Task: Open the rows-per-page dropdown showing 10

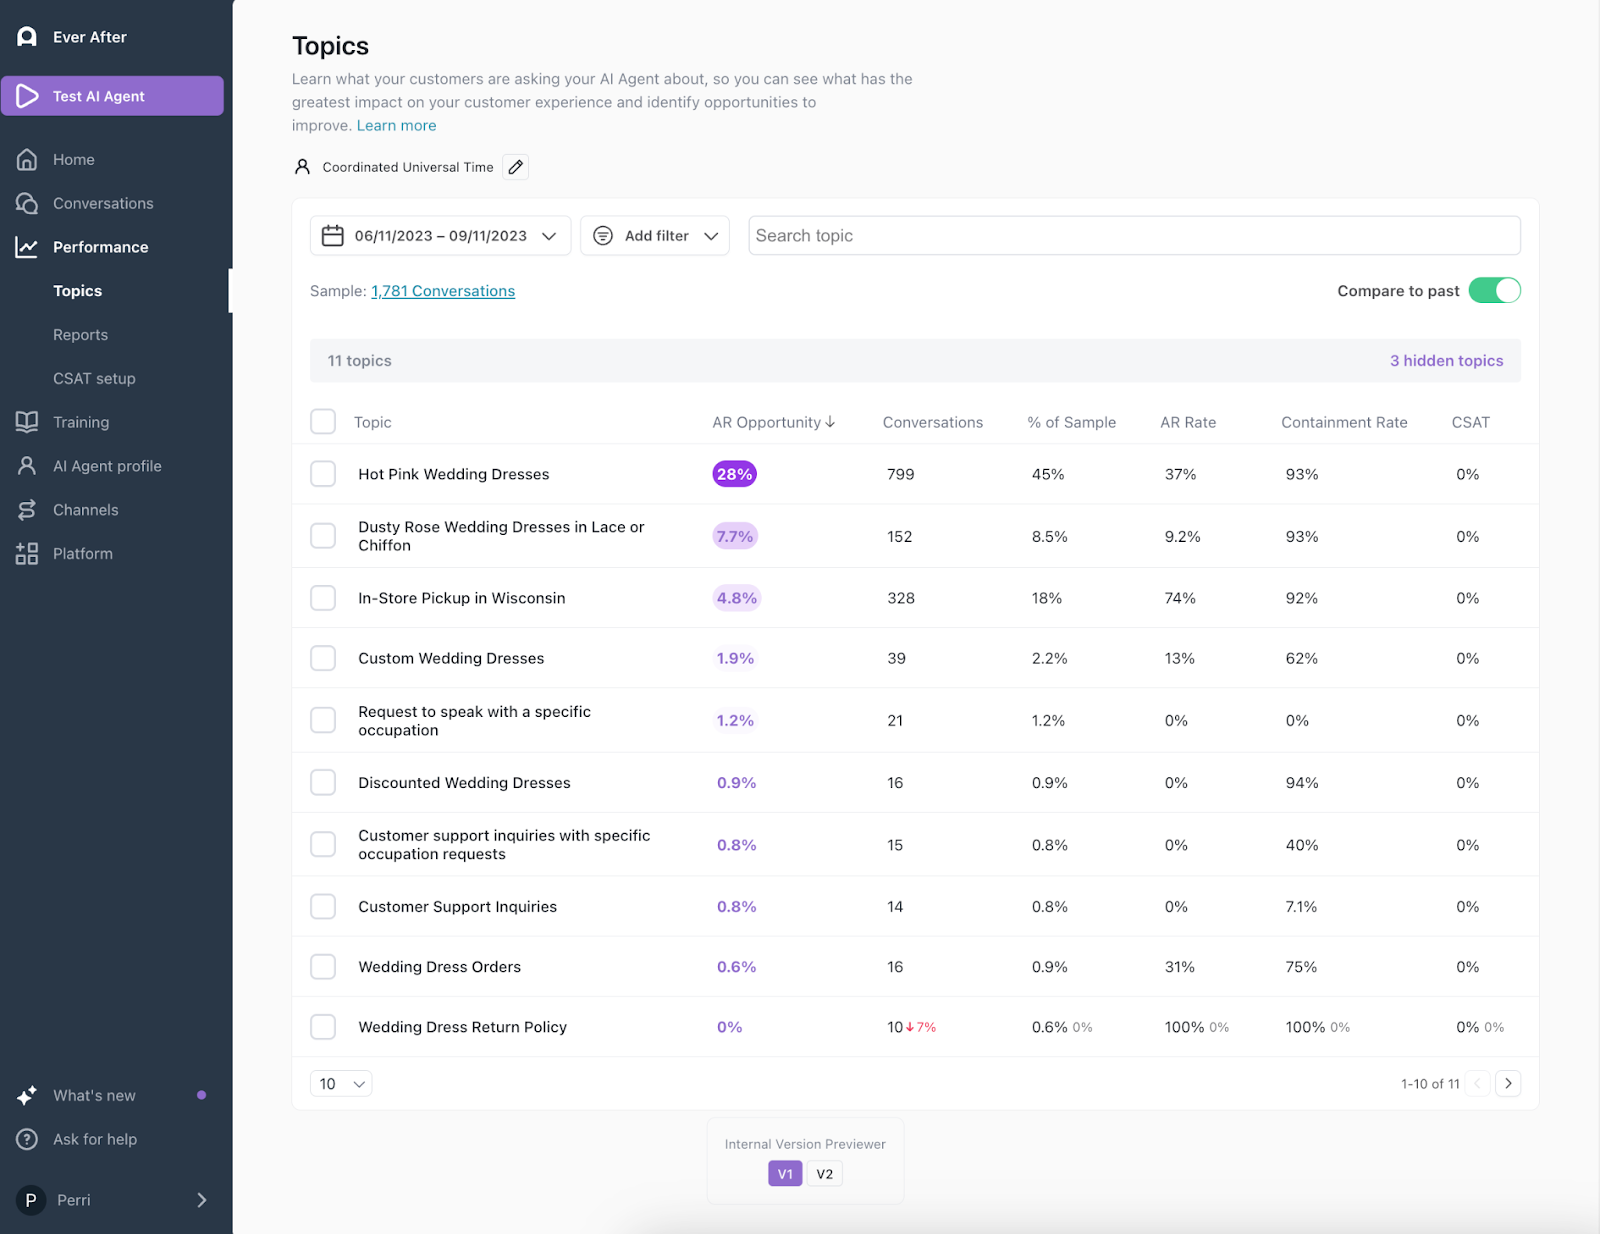Action: pyautogui.click(x=341, y=1084)
